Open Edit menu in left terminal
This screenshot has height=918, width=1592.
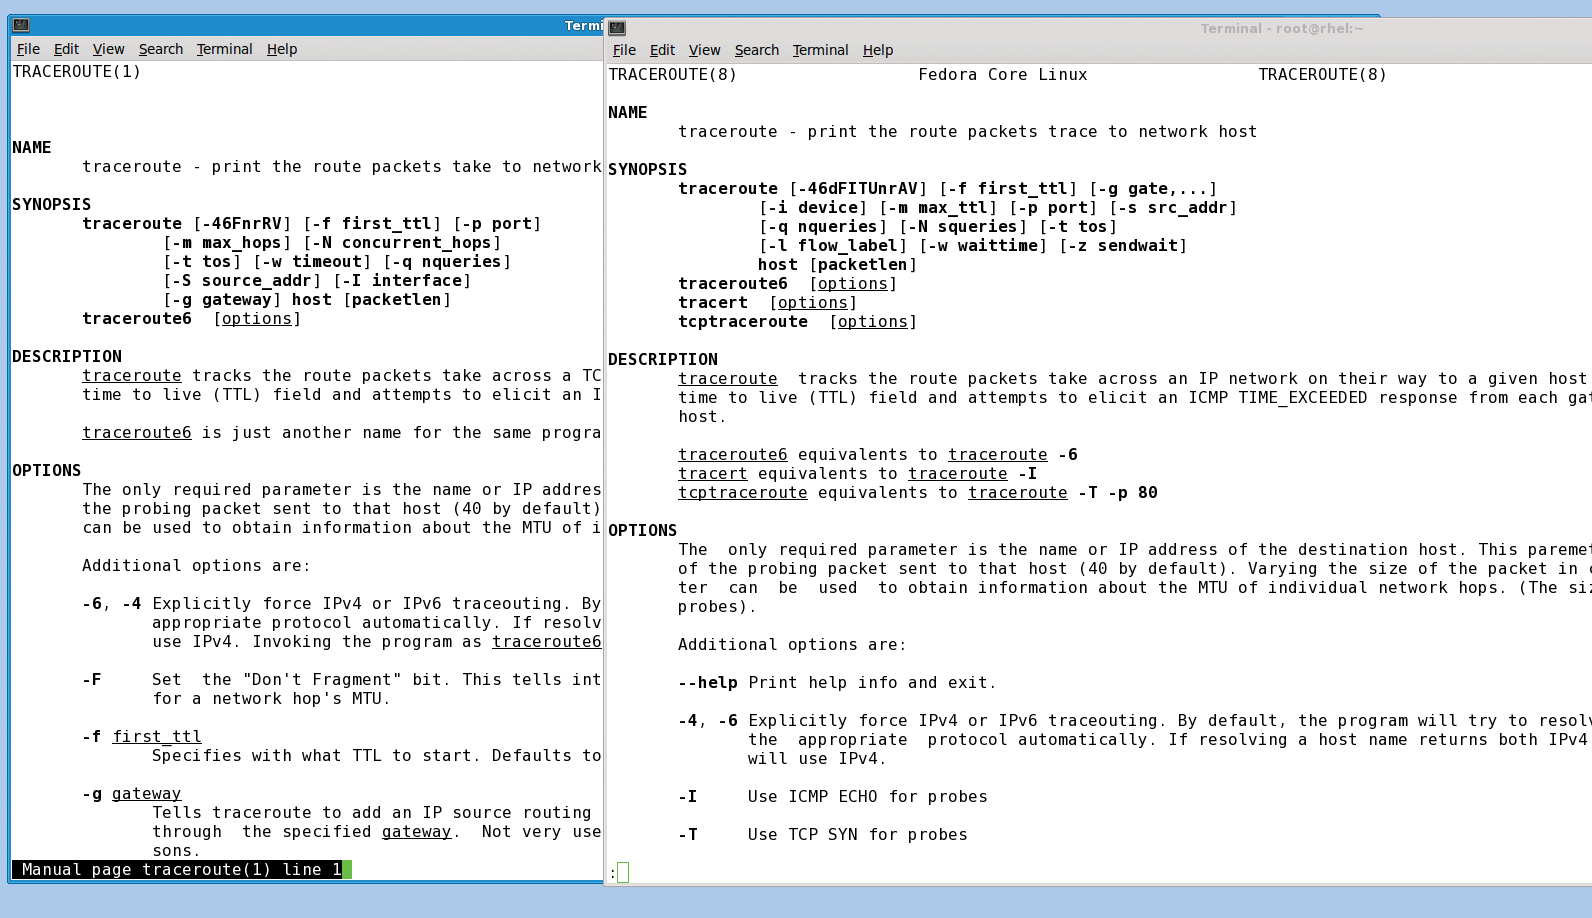66,49
